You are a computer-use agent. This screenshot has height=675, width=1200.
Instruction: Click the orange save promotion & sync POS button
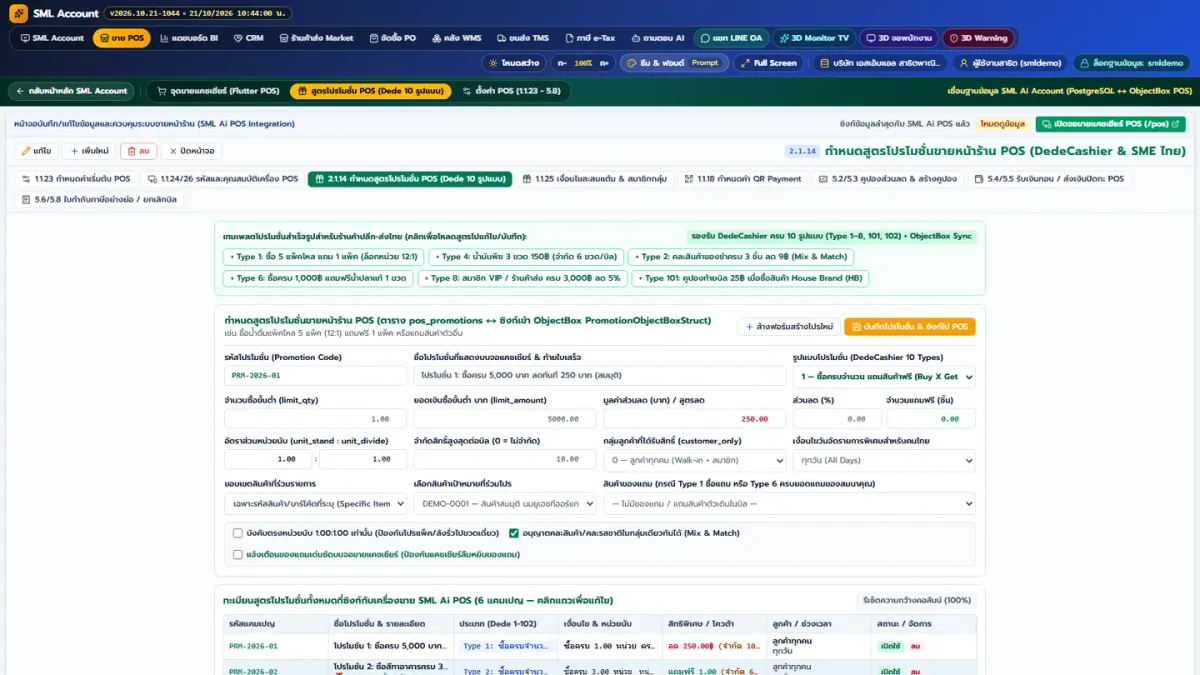pyautogui.click(x=909, y=327)
